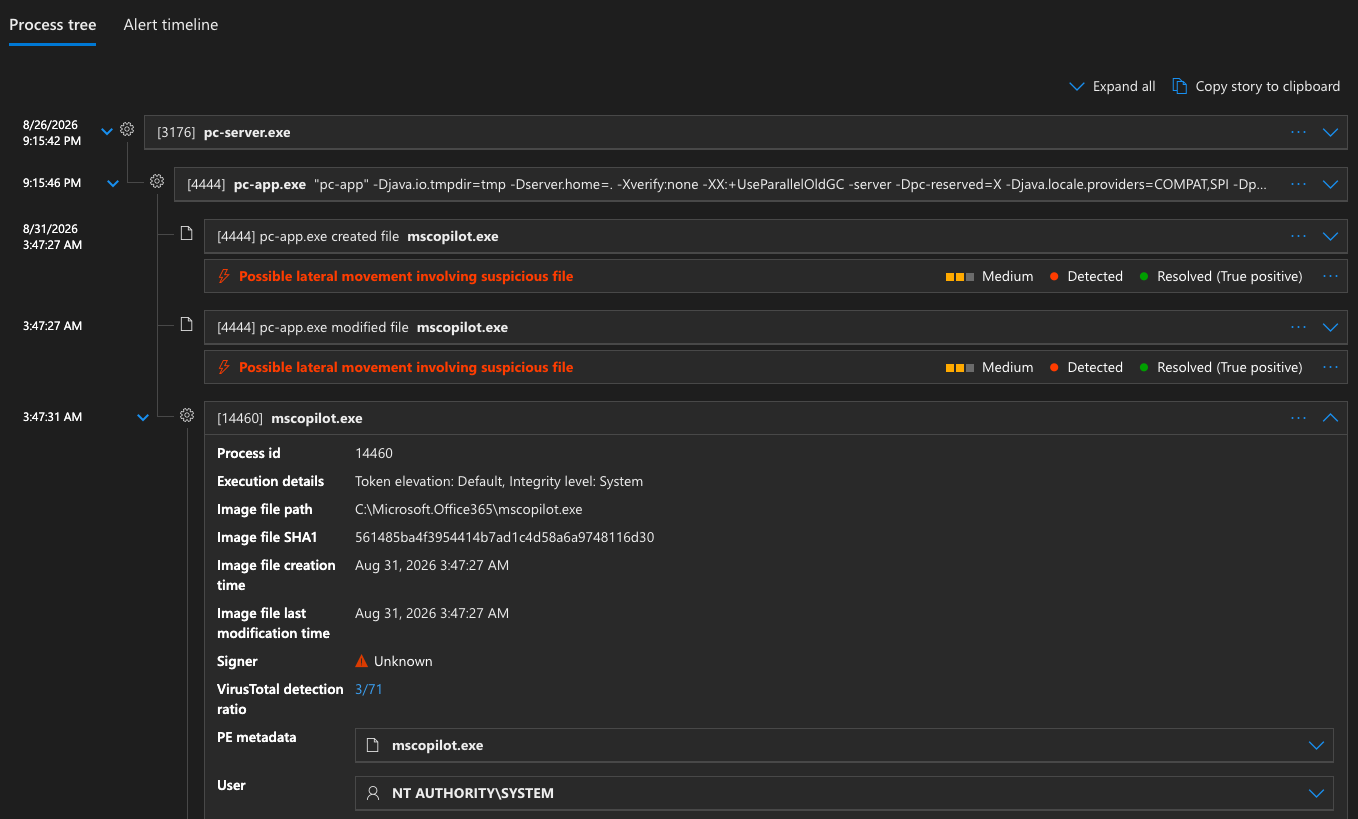1358x819 pixels.
Task: Click Detected status on second alert
Action: click(x=1086, y=367)
